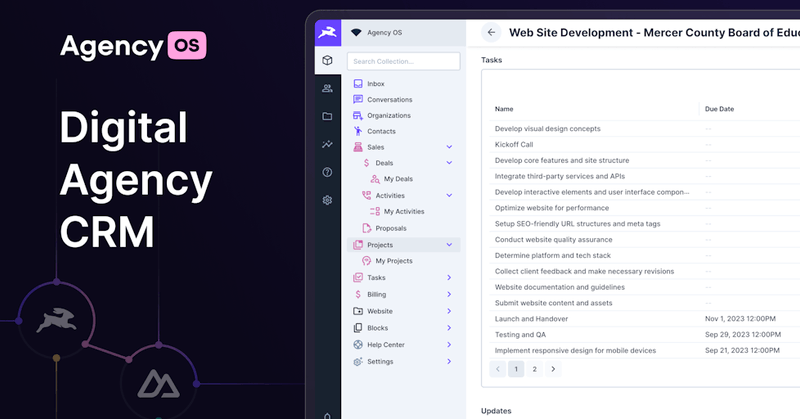Expand the Settings group chevron
This screenshot has width=800, height=419.
point(449,361)
